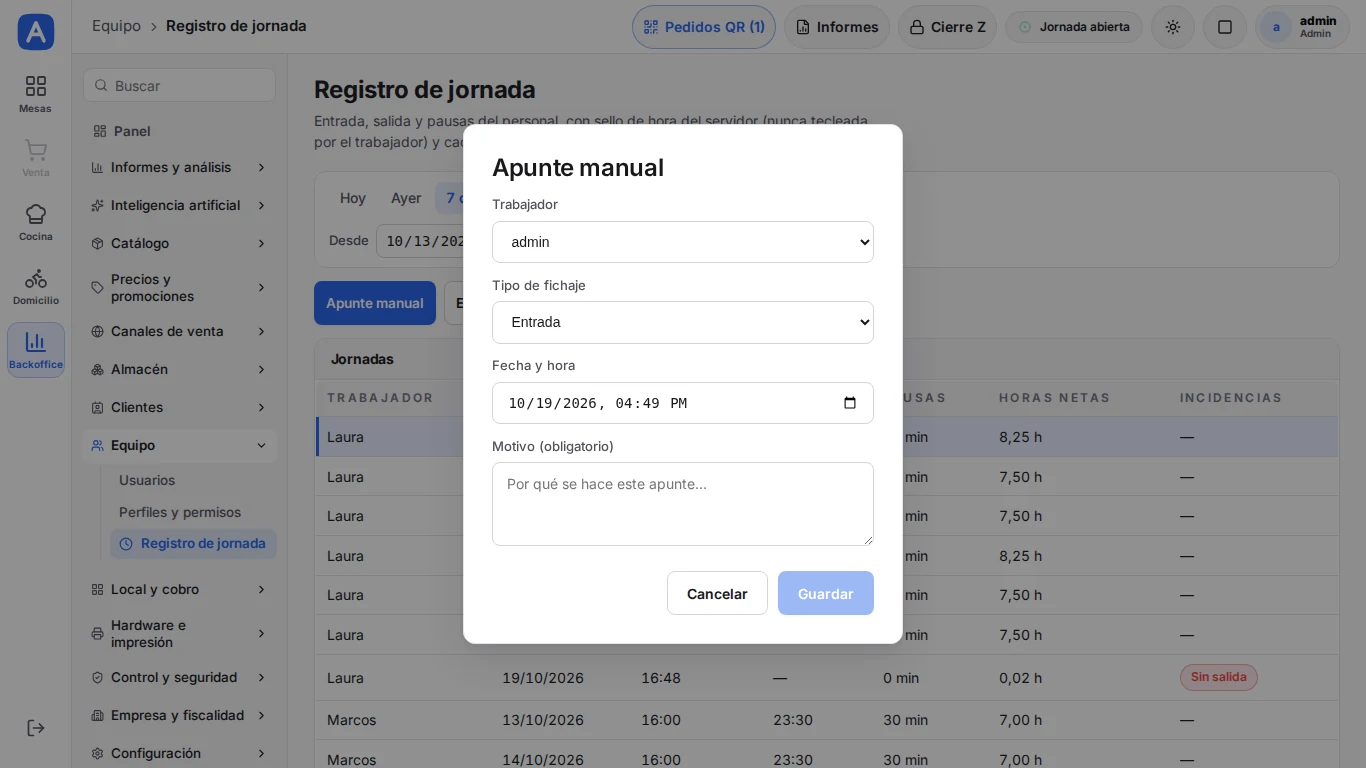Select the Backoffice chart icon

(x=36, y=350)
